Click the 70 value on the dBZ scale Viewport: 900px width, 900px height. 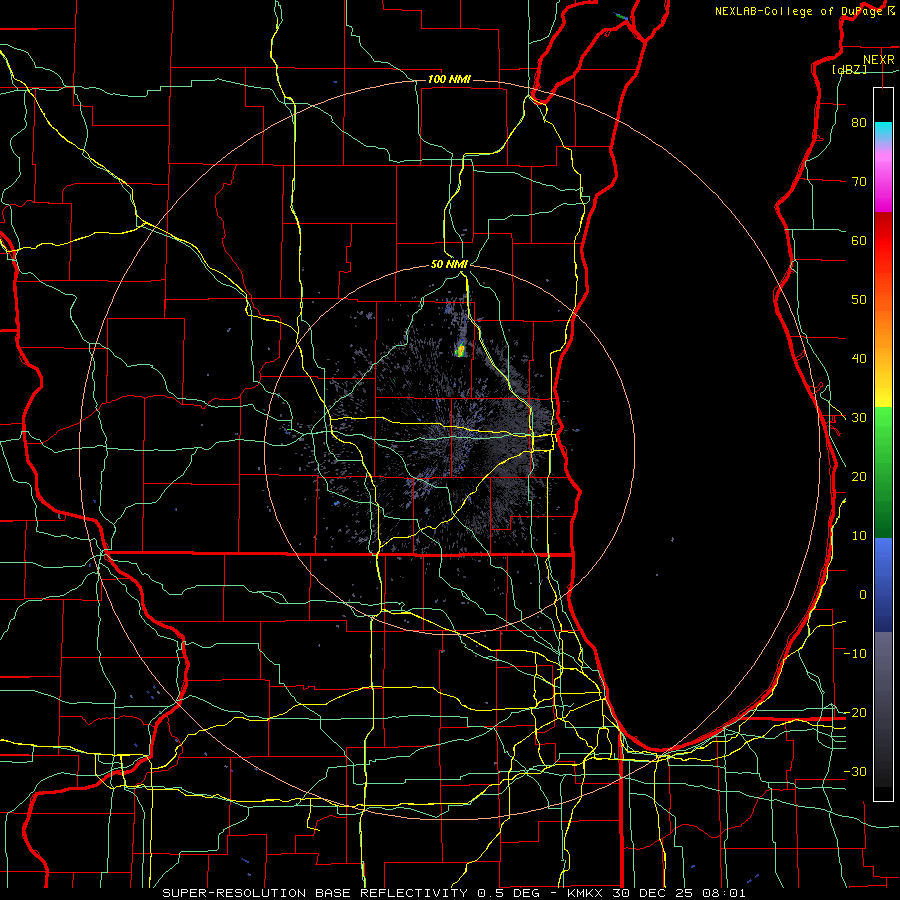tap(859, 182)
